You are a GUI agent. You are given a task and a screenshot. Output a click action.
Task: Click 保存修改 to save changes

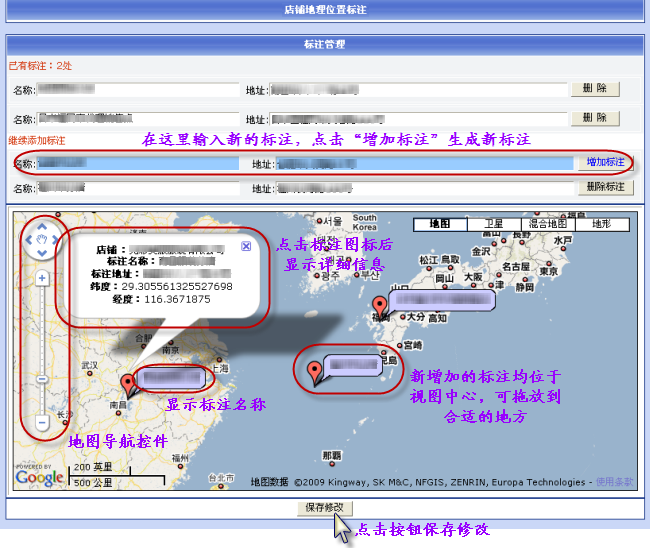[x=324, y=507]
